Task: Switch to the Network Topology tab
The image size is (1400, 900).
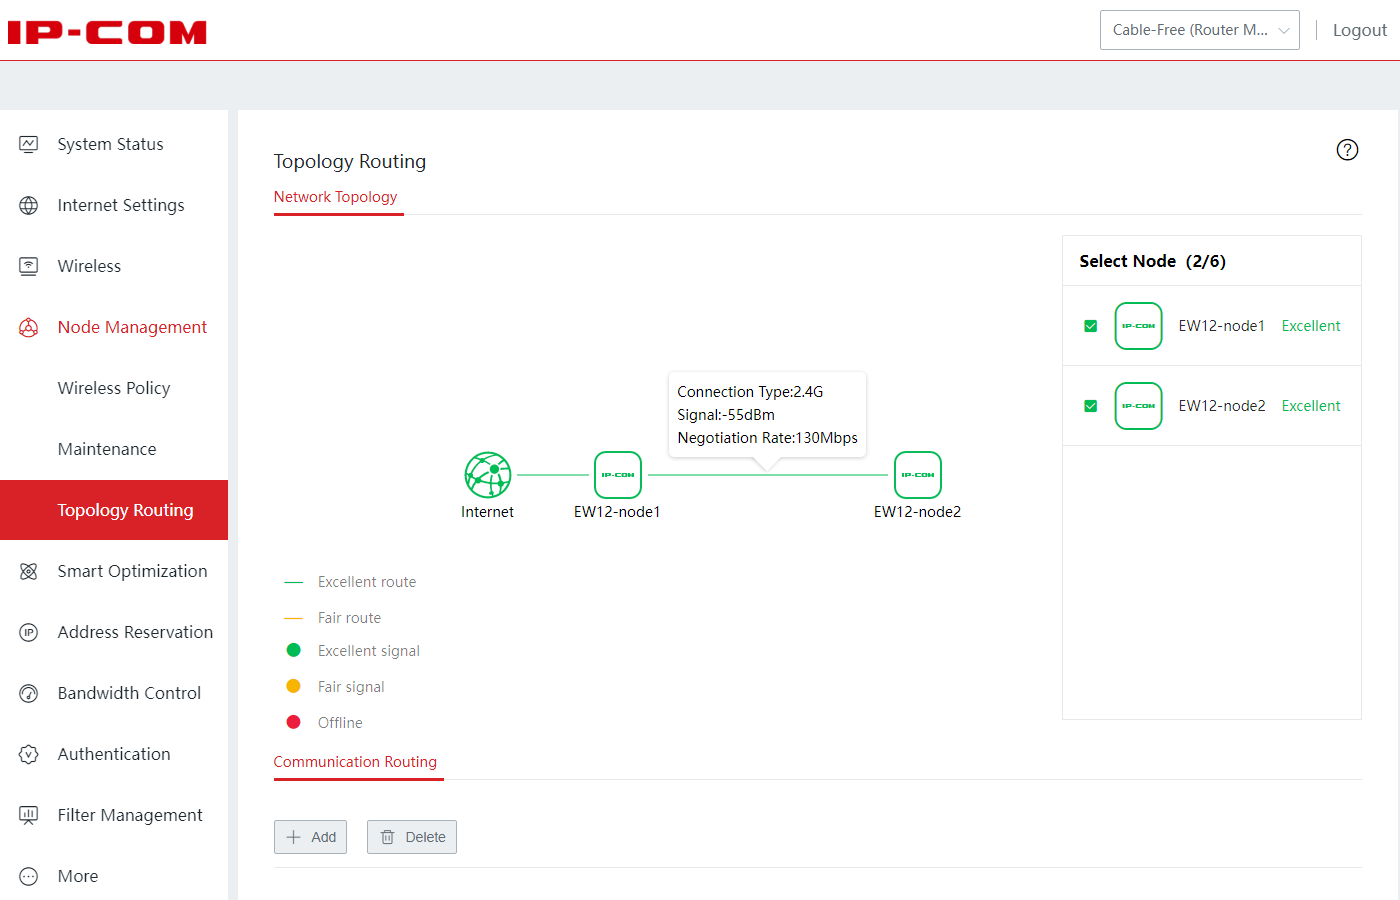Action: coord(335,197)
